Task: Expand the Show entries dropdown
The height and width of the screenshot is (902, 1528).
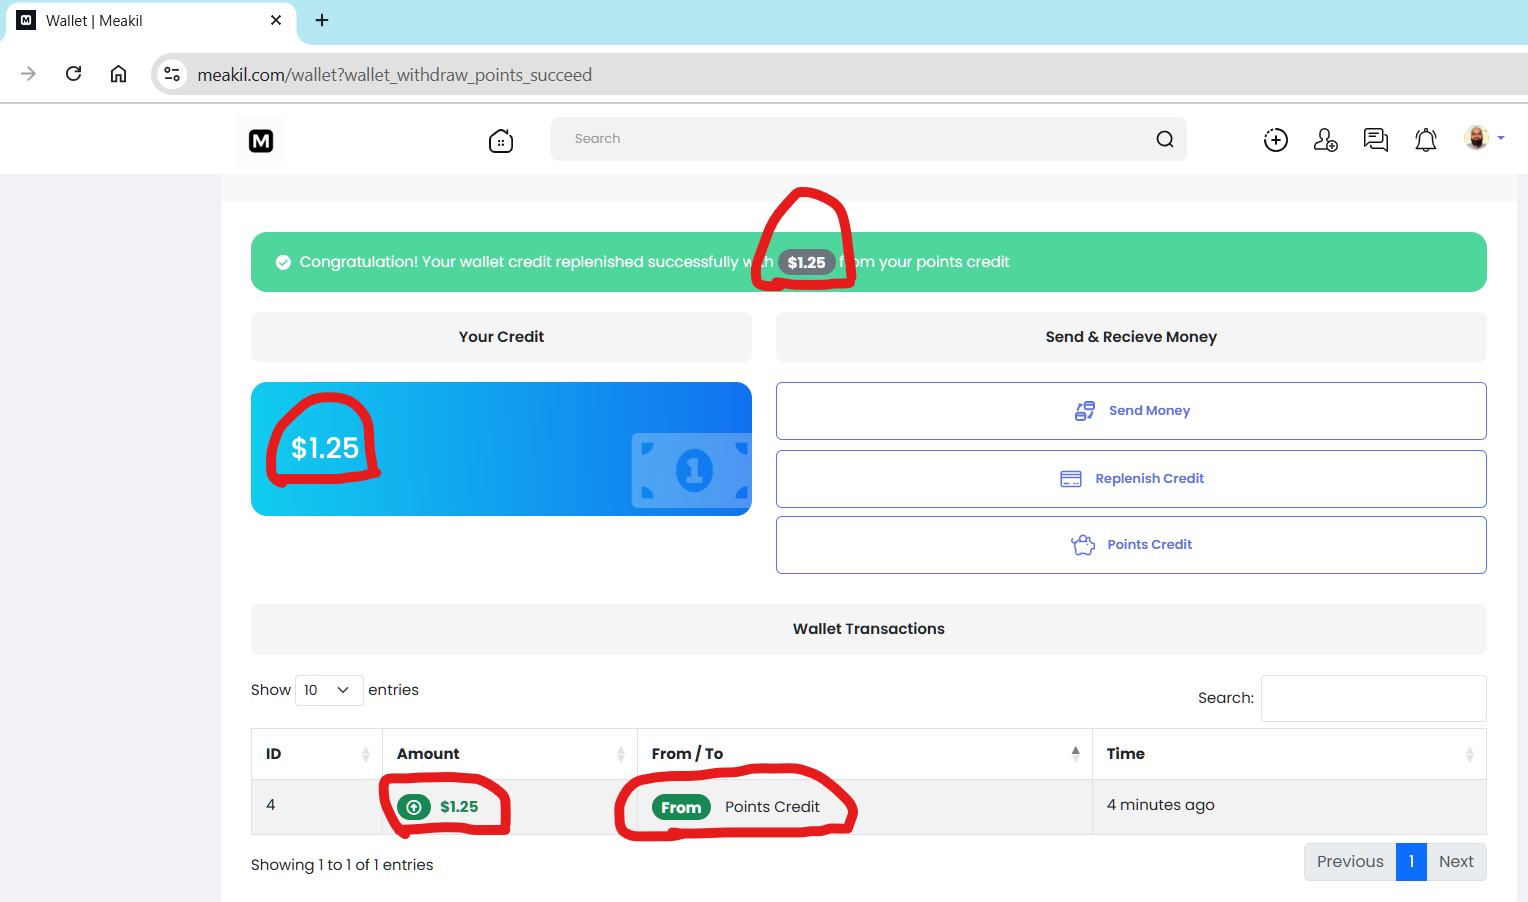Action: click(328, 690)
